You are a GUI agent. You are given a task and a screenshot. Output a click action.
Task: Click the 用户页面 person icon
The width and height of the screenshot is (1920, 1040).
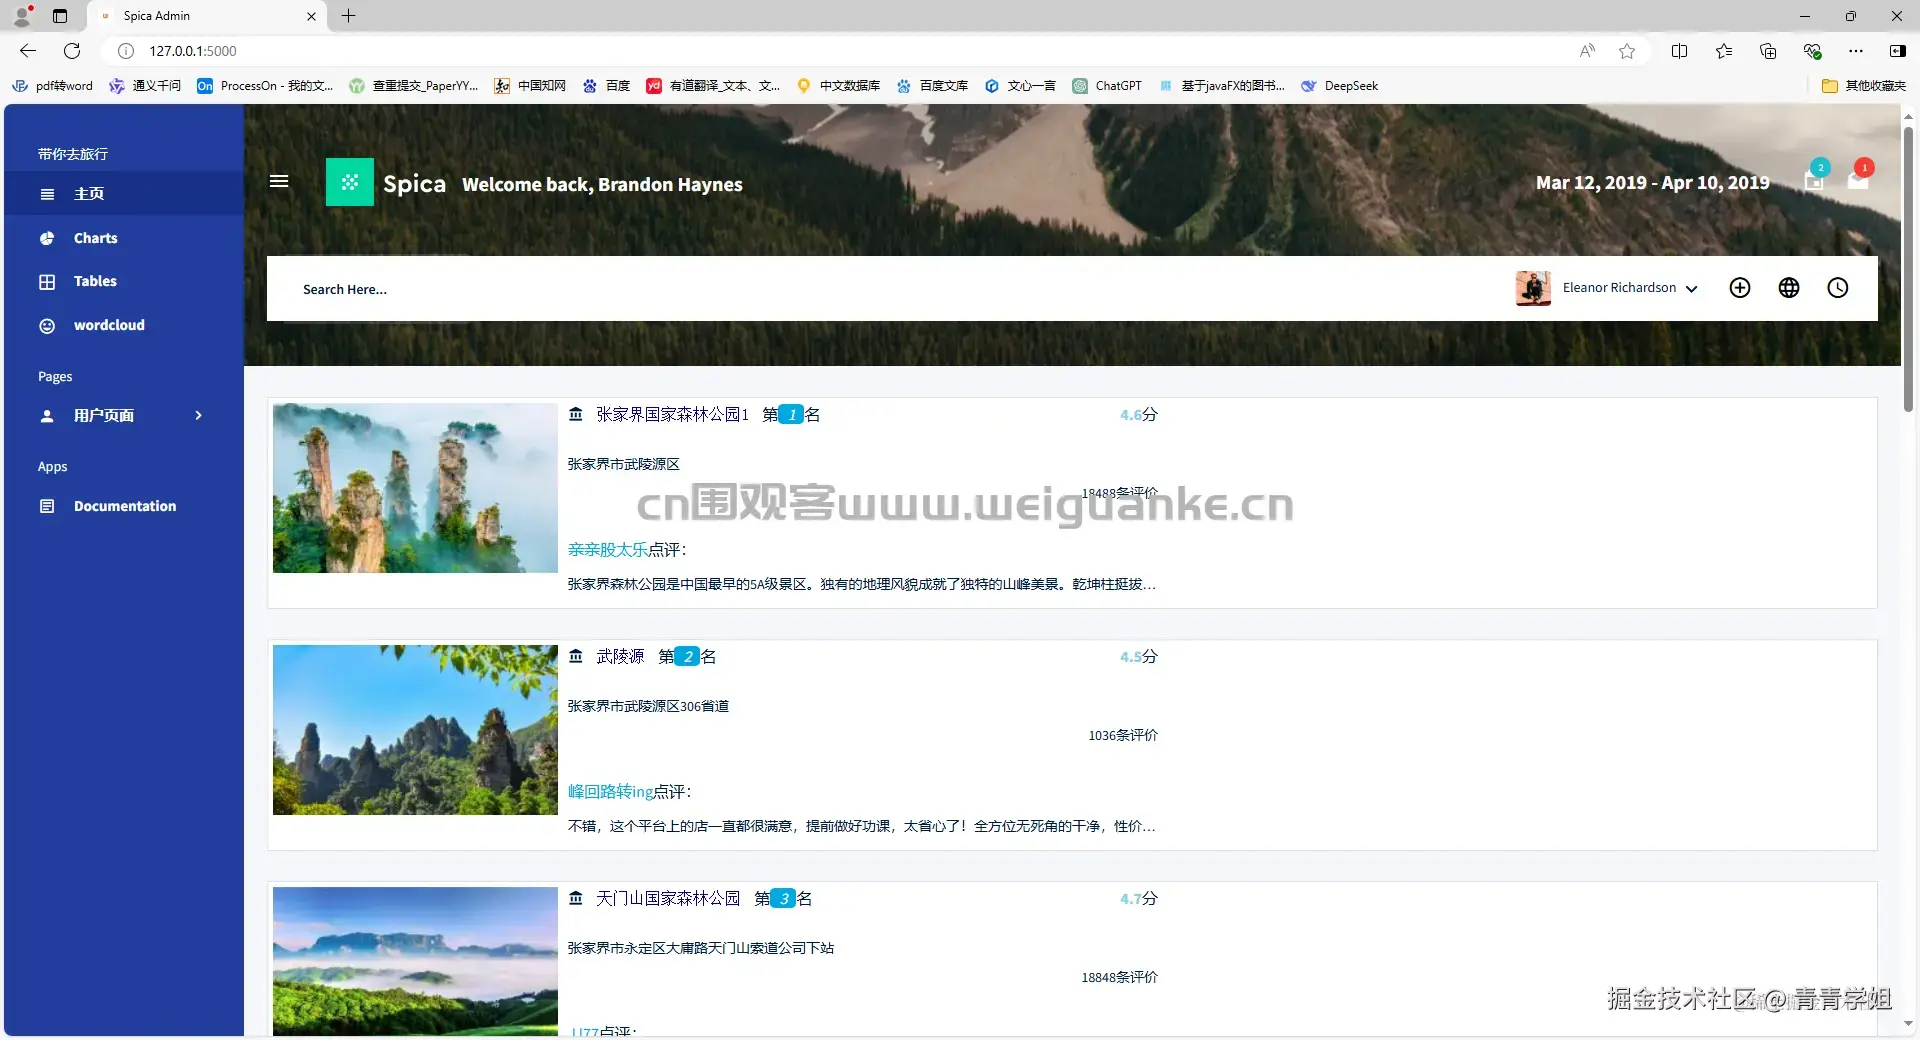coord(47,415)
